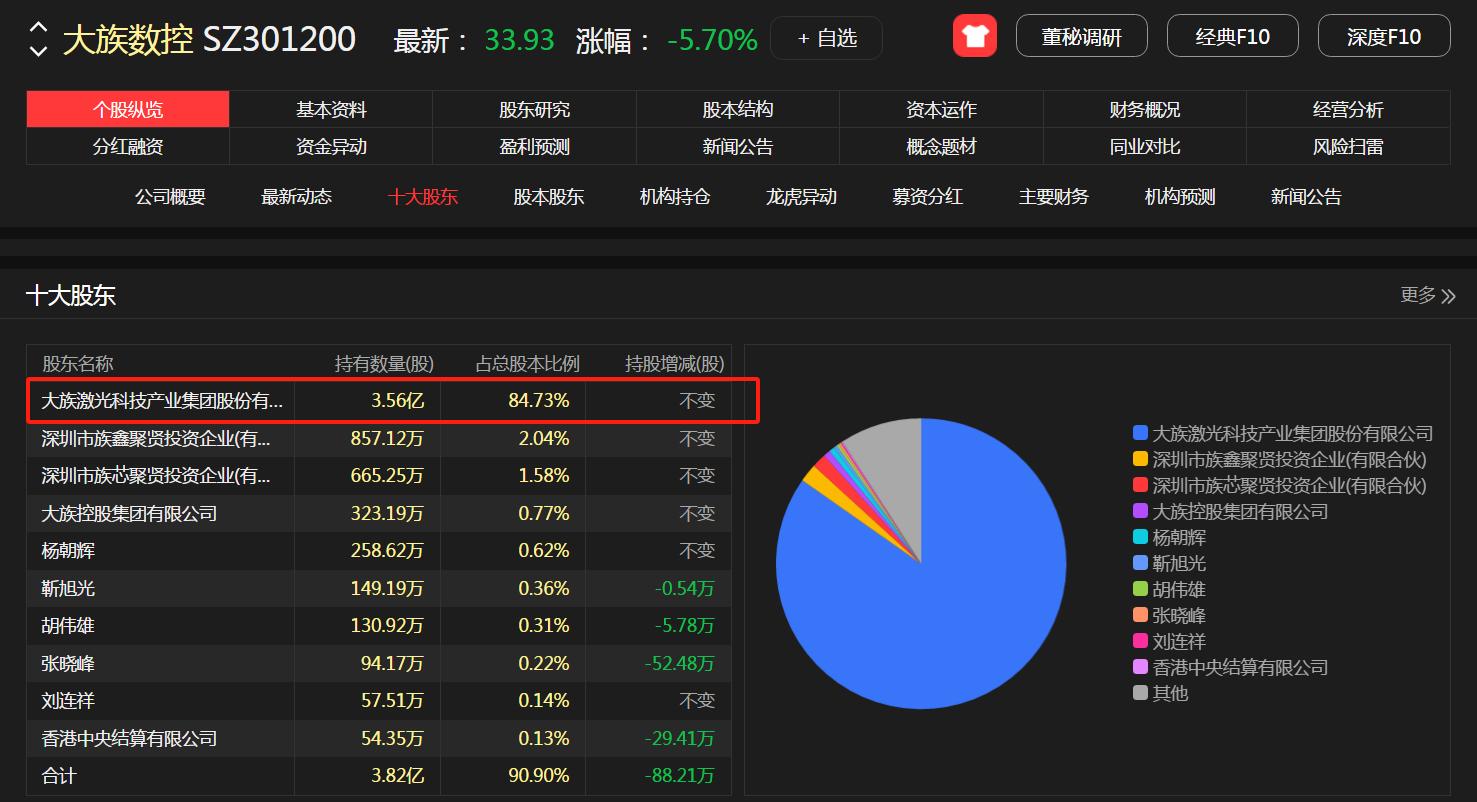Open the 风险扫雷 tab

click(x=1347, y=147)
